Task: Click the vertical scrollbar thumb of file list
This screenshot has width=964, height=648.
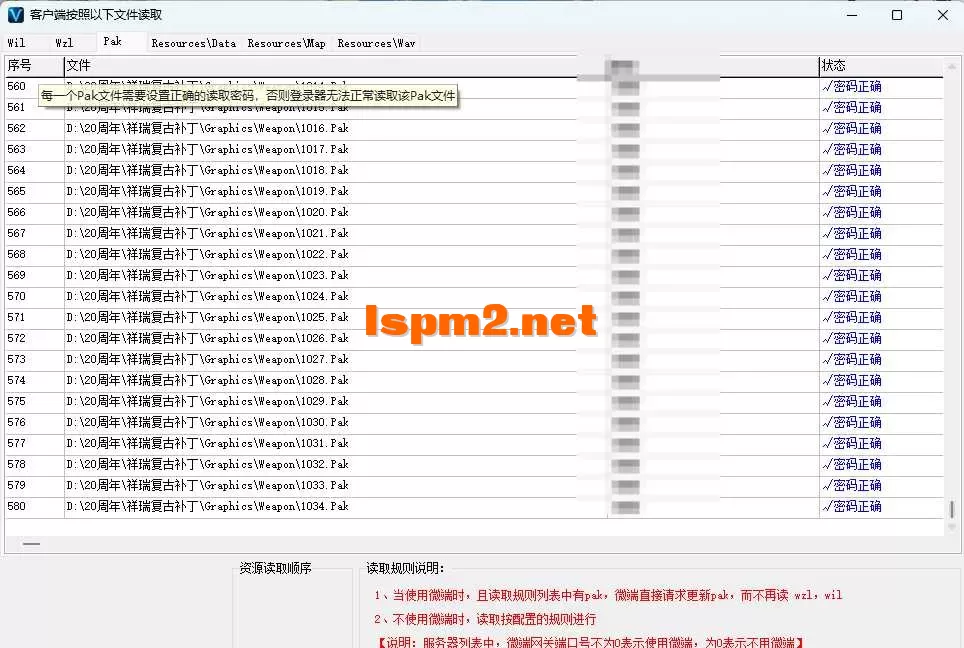Action: 952,509
